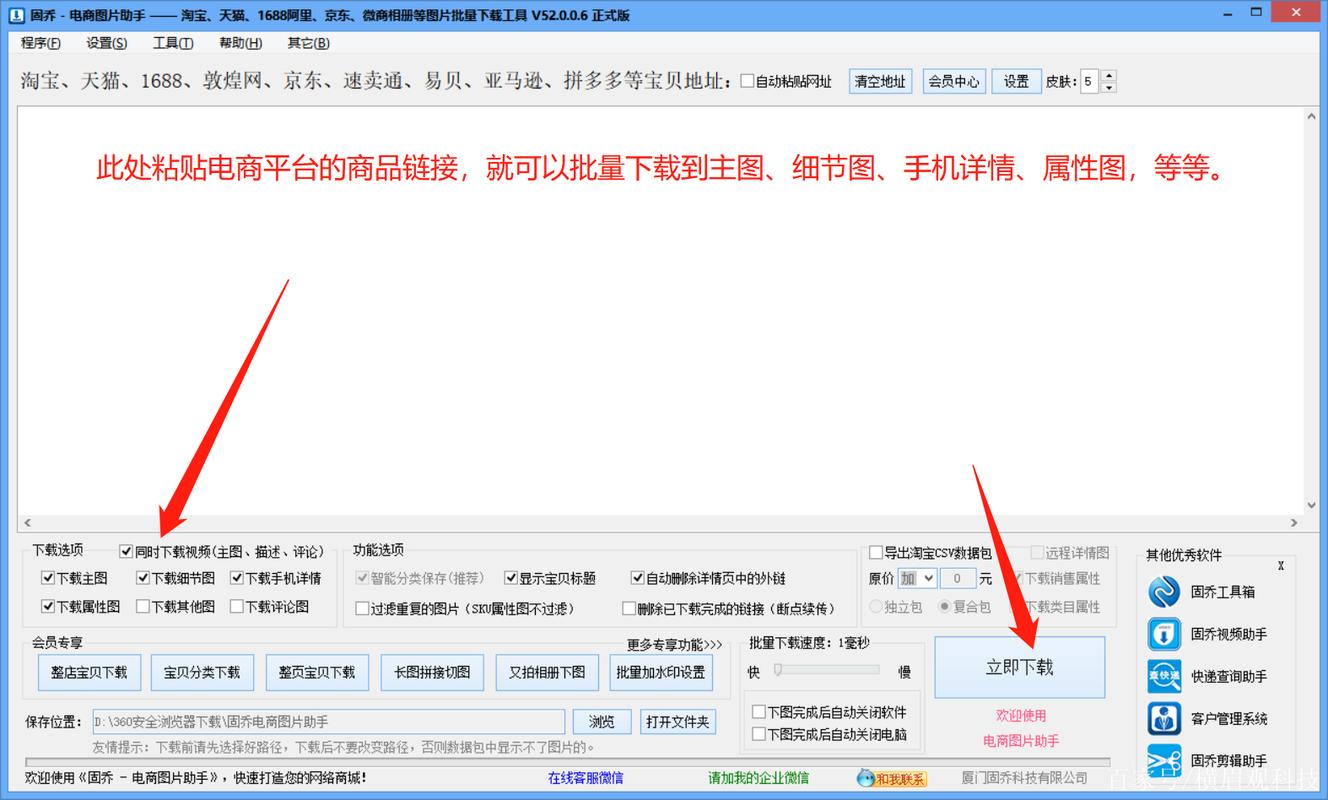Click 打开文件夹 button
The height and width of the screenshot is (800, 1328).
[x=677, y=721]
